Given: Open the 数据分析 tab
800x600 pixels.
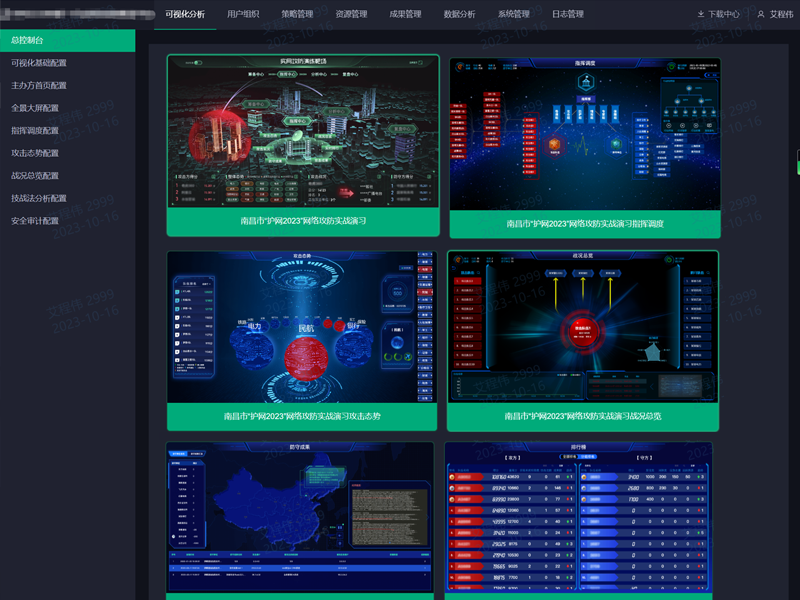Looking at the screenshot, I should [x=459, y=15].
